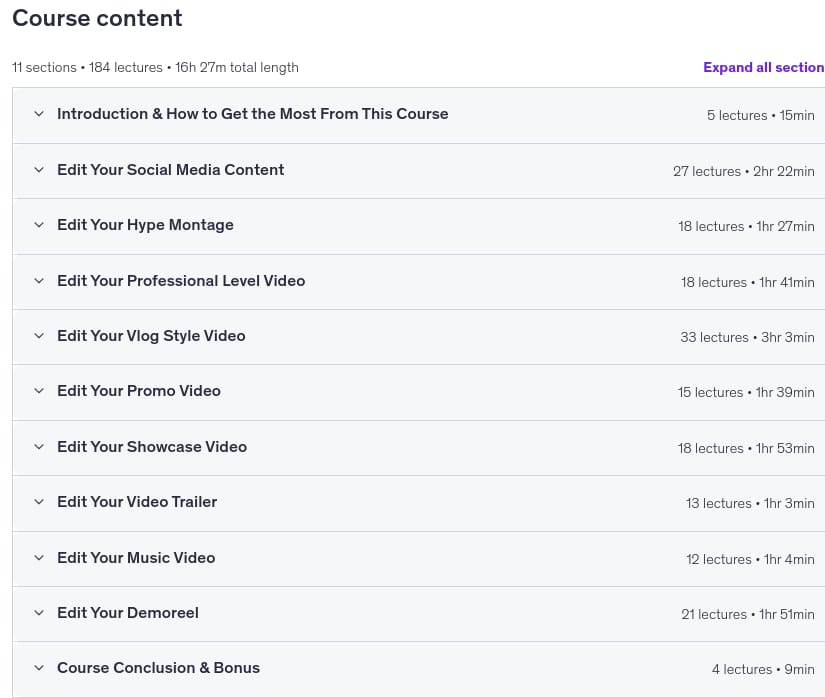Image resolution: width=825 pixels, height=698 pixels.
Task: Open the 'Edit Your Music Video' section title
Action: click(x=136, y=558)
